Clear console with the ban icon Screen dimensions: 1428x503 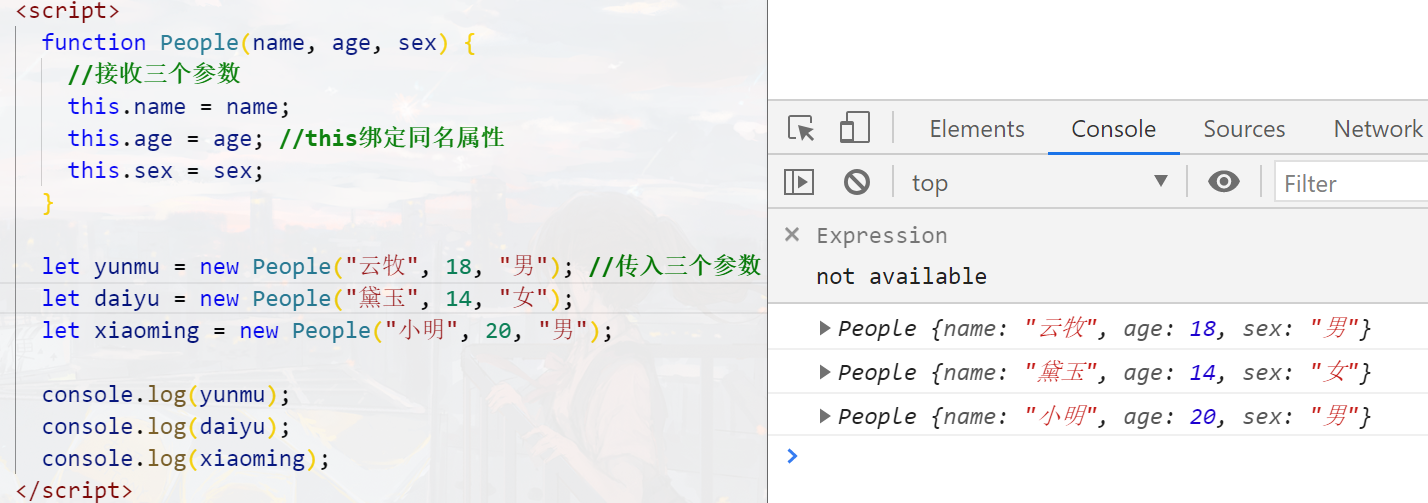pyautogui.click(x=857, y=182)
